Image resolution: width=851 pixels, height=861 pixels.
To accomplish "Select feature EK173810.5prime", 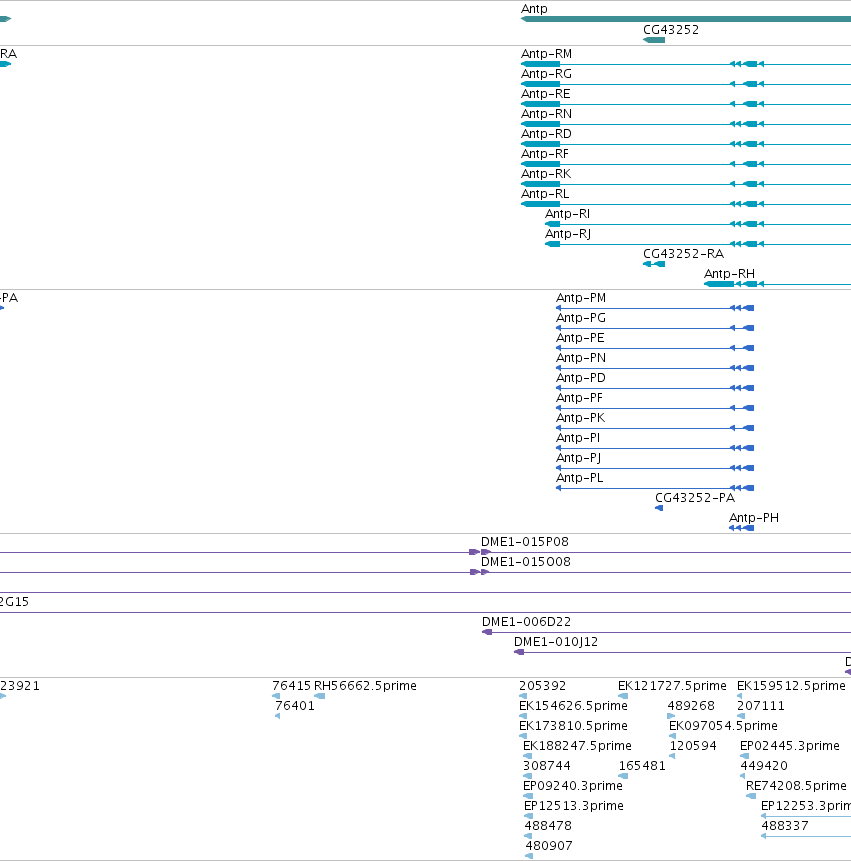I will tap(573, 726).
